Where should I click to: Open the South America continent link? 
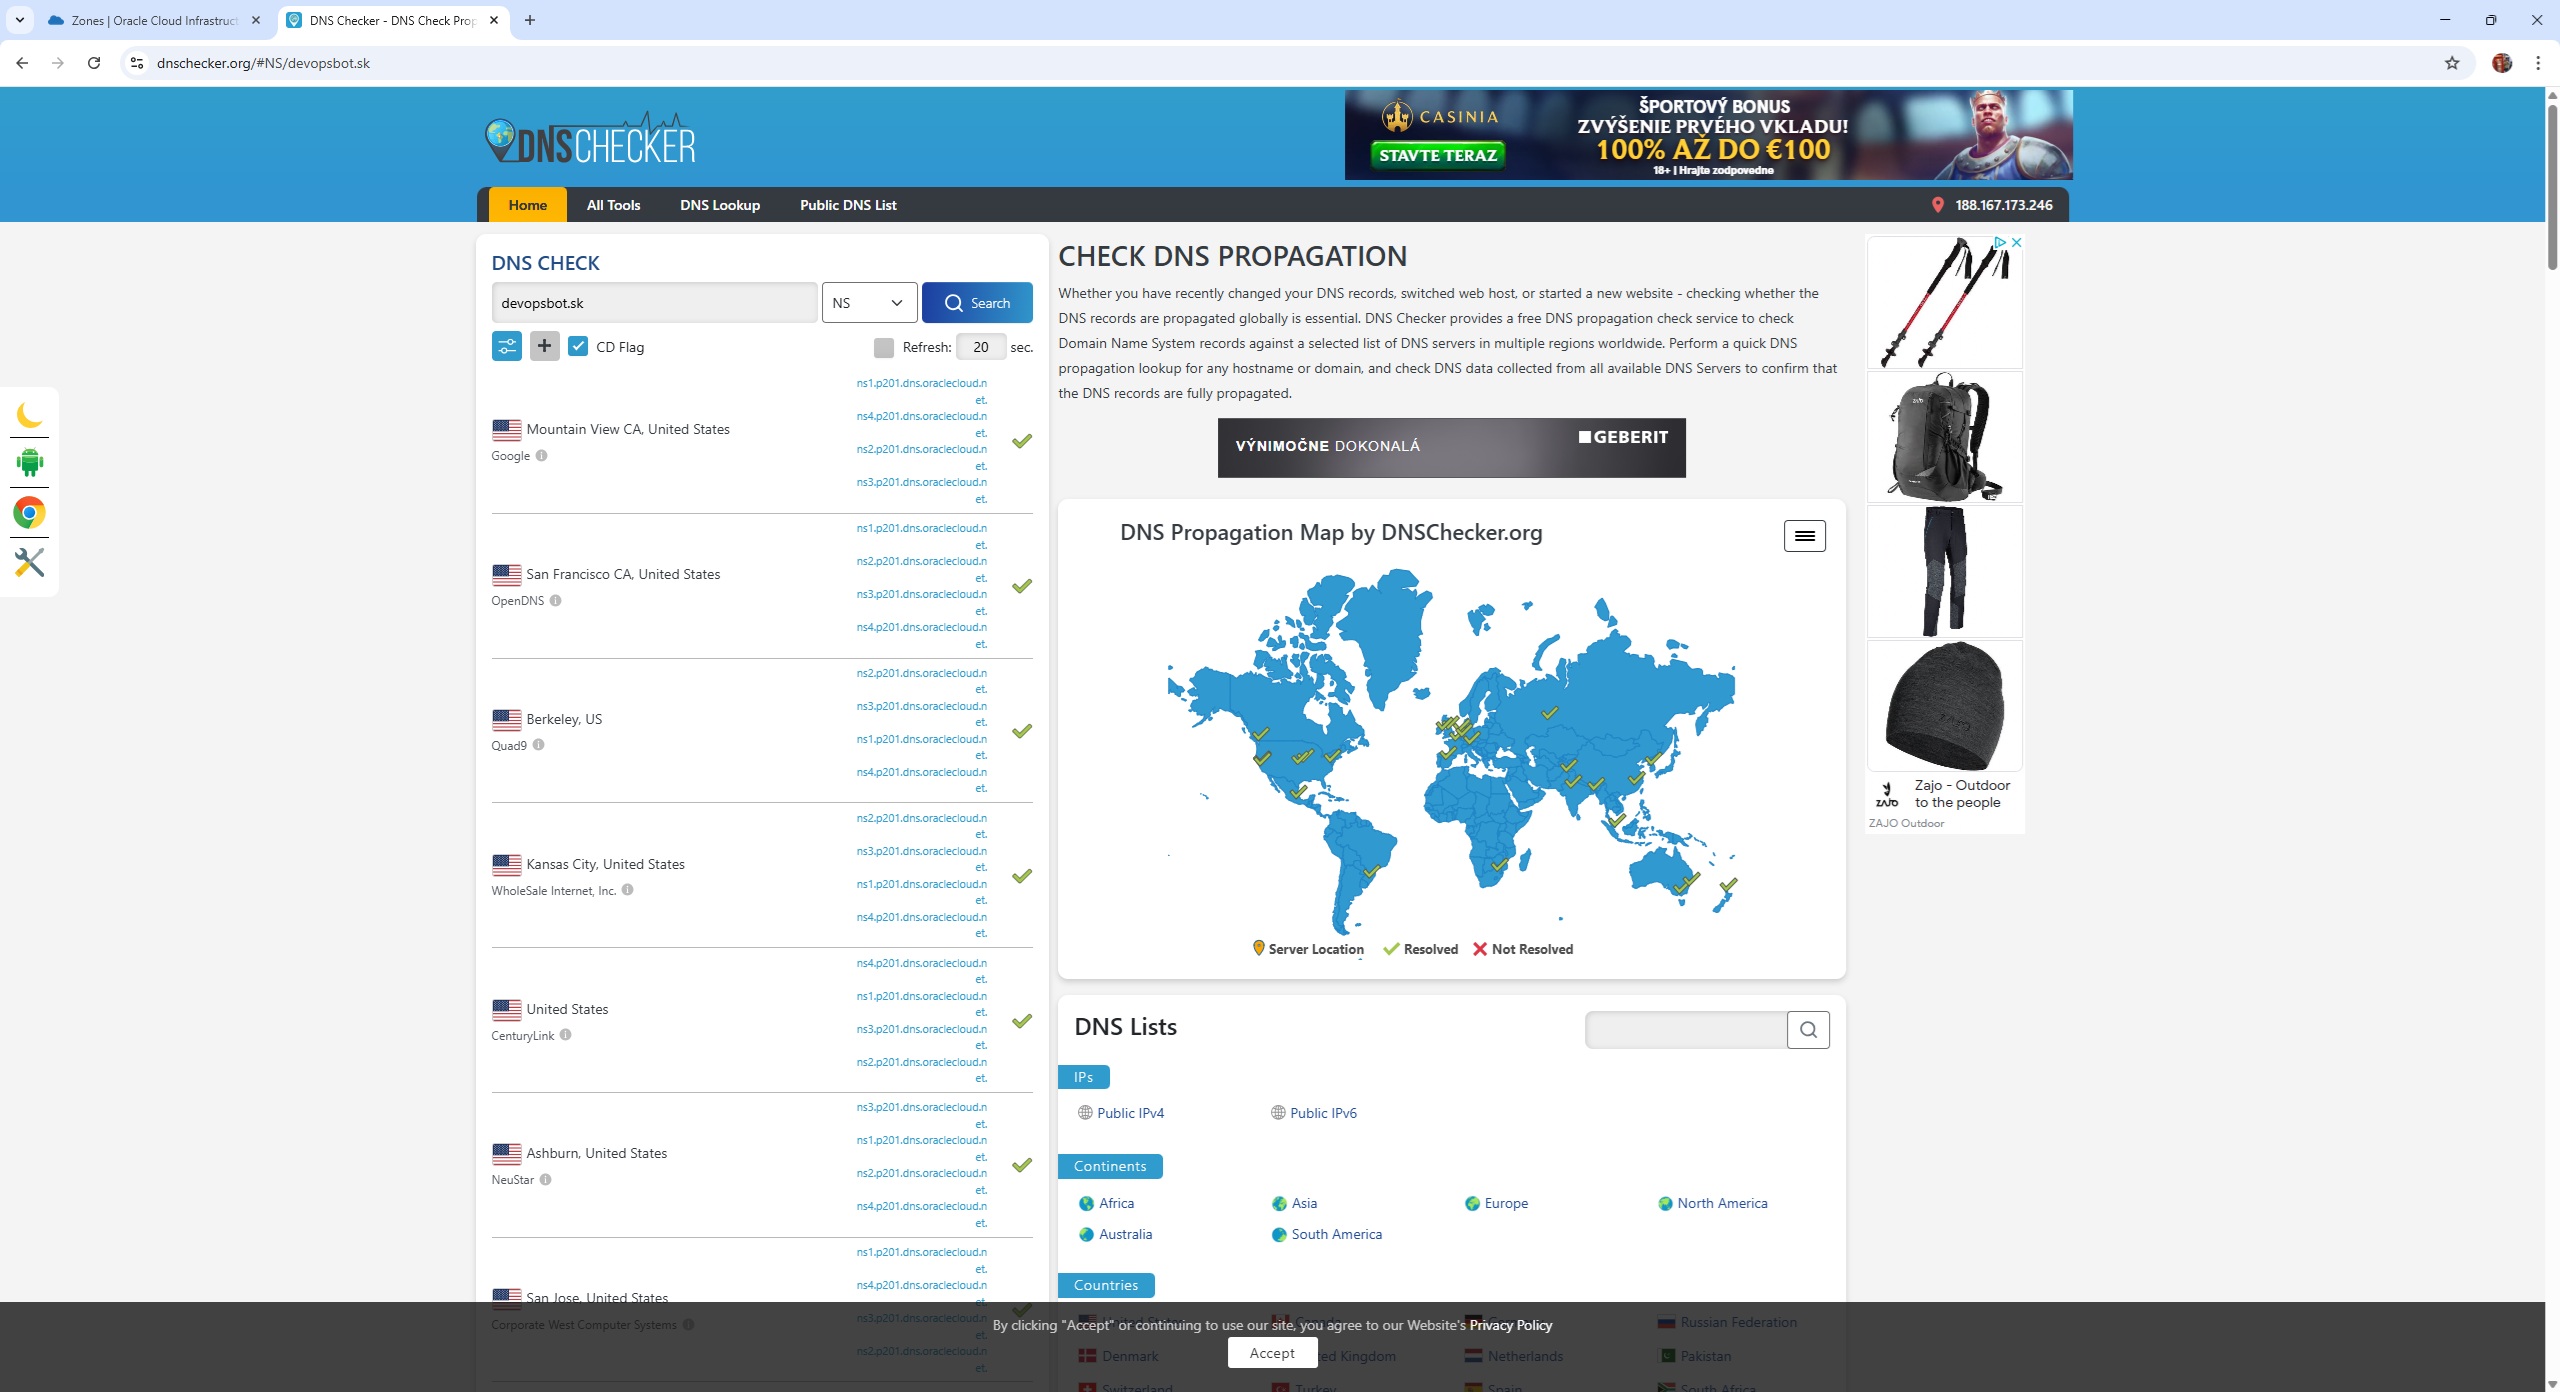(x=1336, y=1234)
